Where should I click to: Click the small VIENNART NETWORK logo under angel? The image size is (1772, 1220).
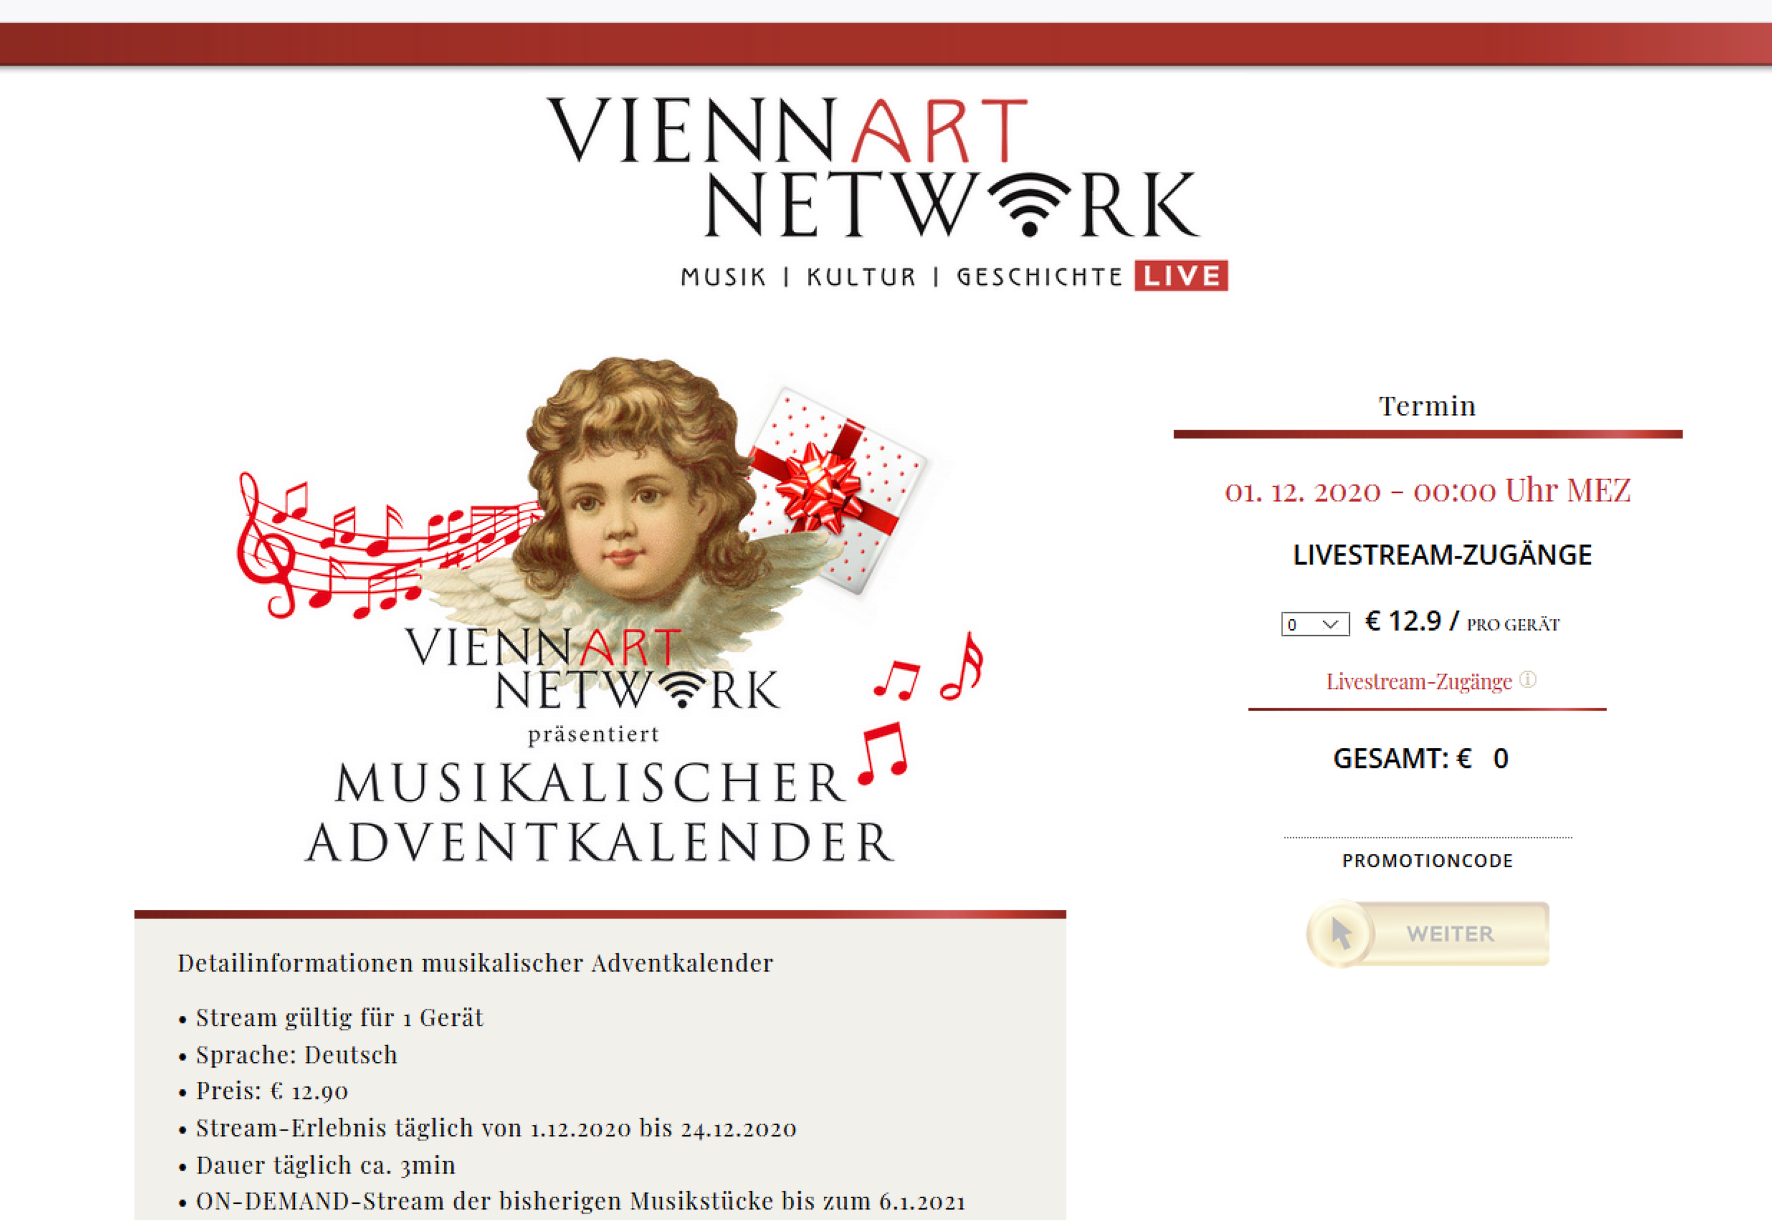(x=592, y=668)
